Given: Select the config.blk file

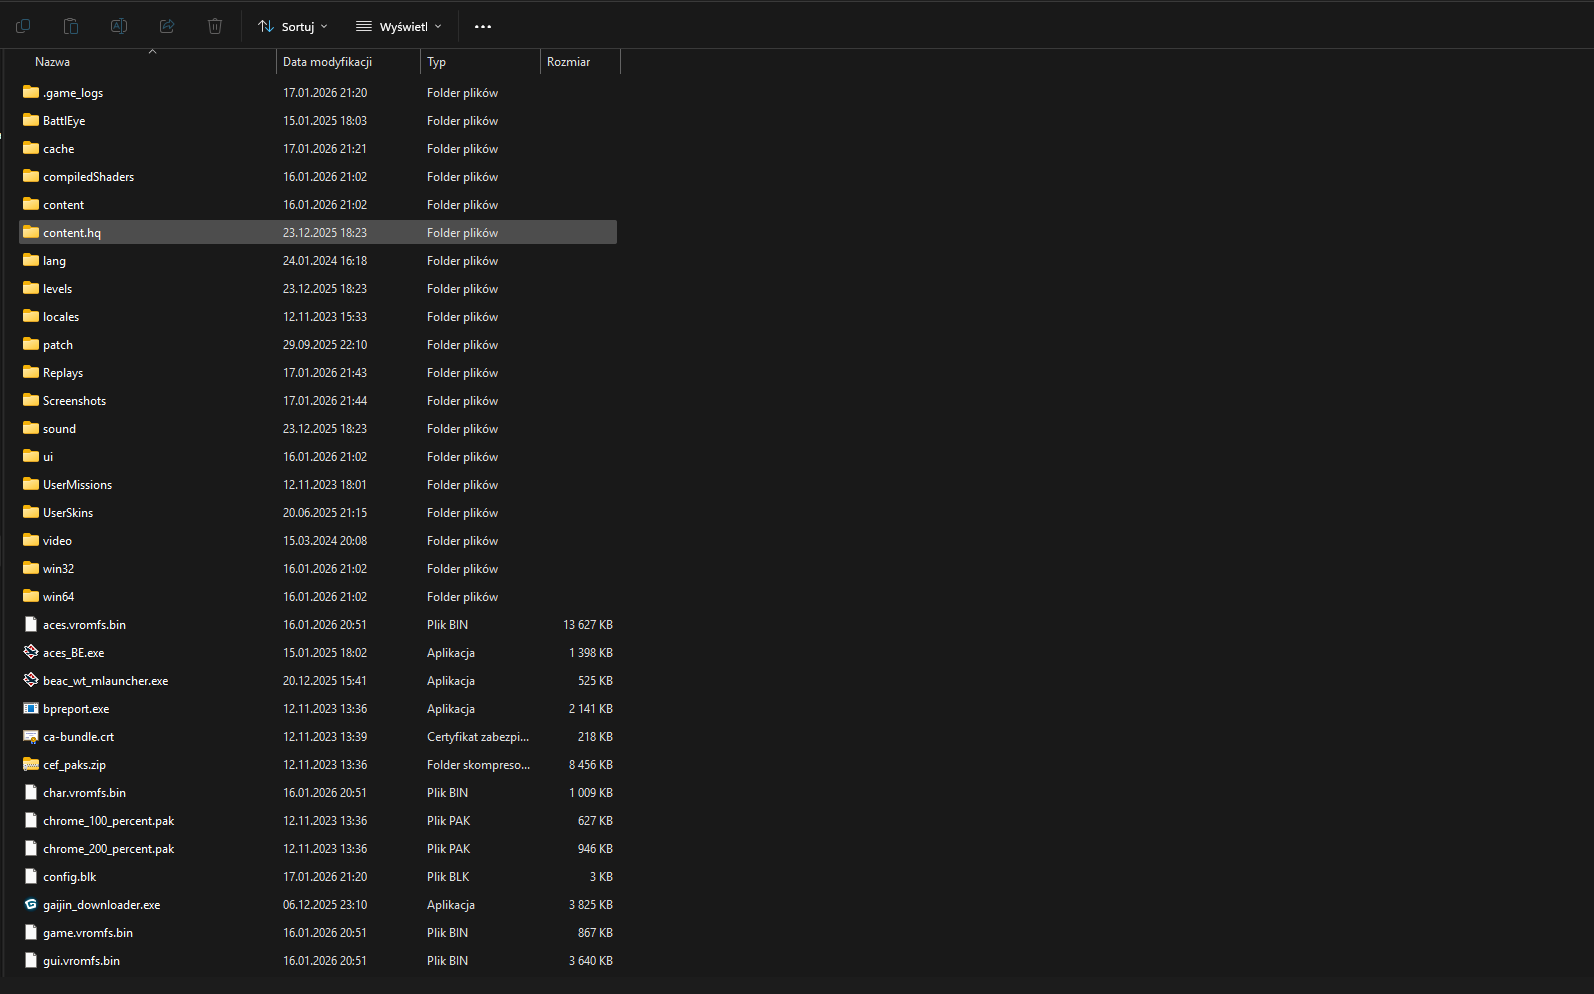Looking at the screenshot, I should [x=70, y=877].
